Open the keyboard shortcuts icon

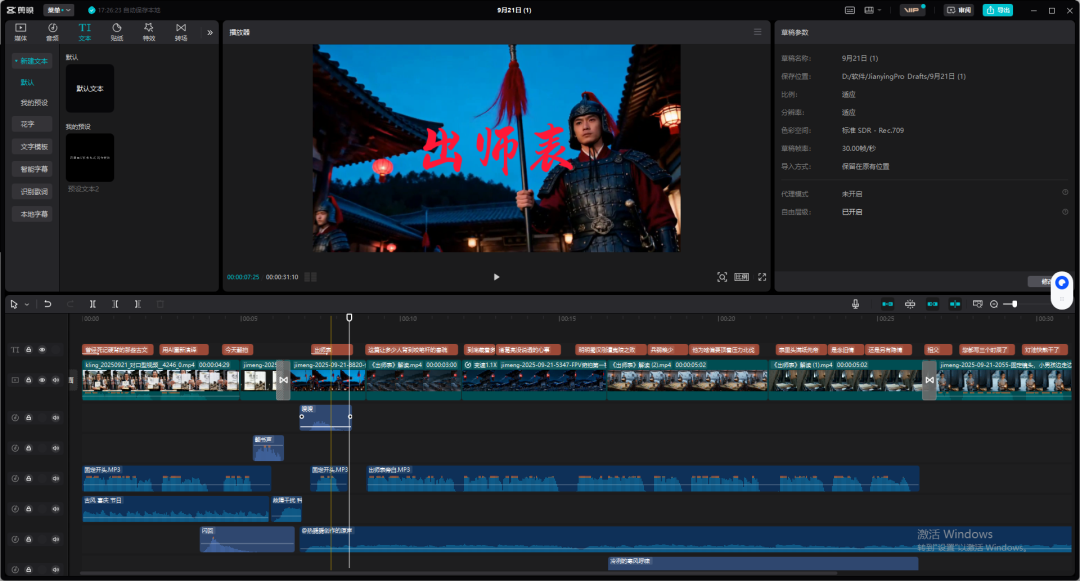850,10
